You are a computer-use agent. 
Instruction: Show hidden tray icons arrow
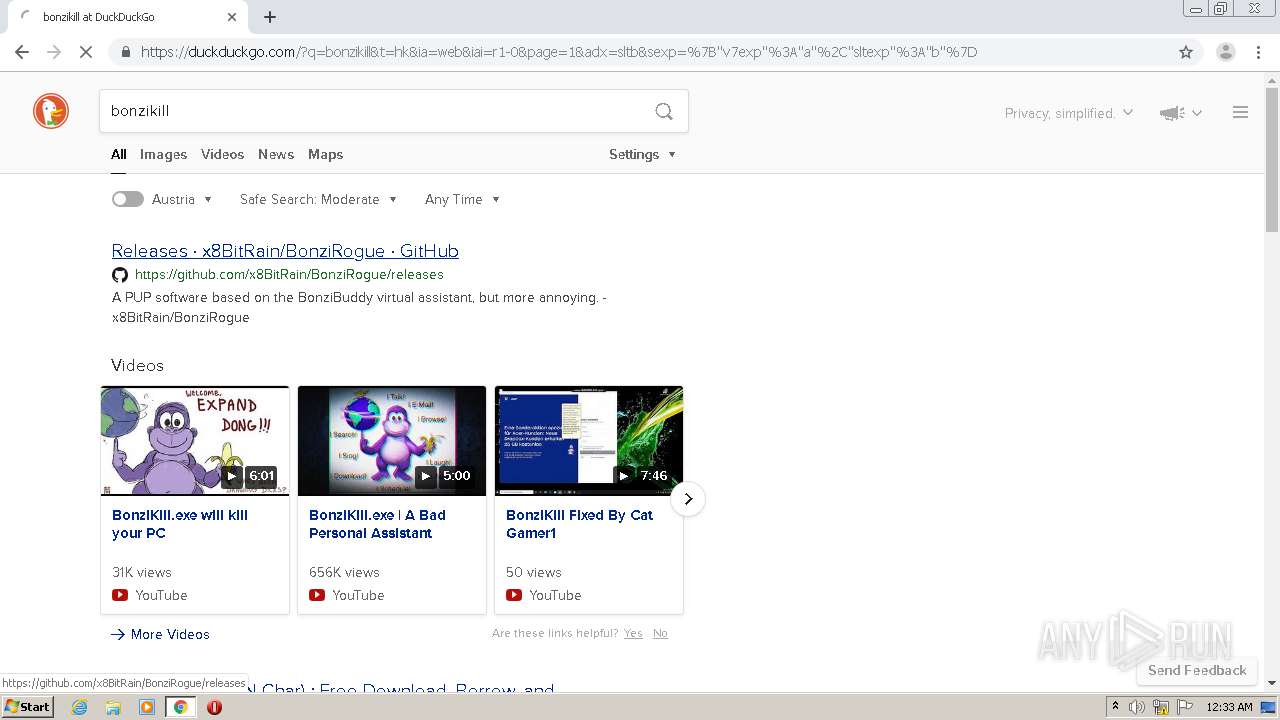(1115, 707)
